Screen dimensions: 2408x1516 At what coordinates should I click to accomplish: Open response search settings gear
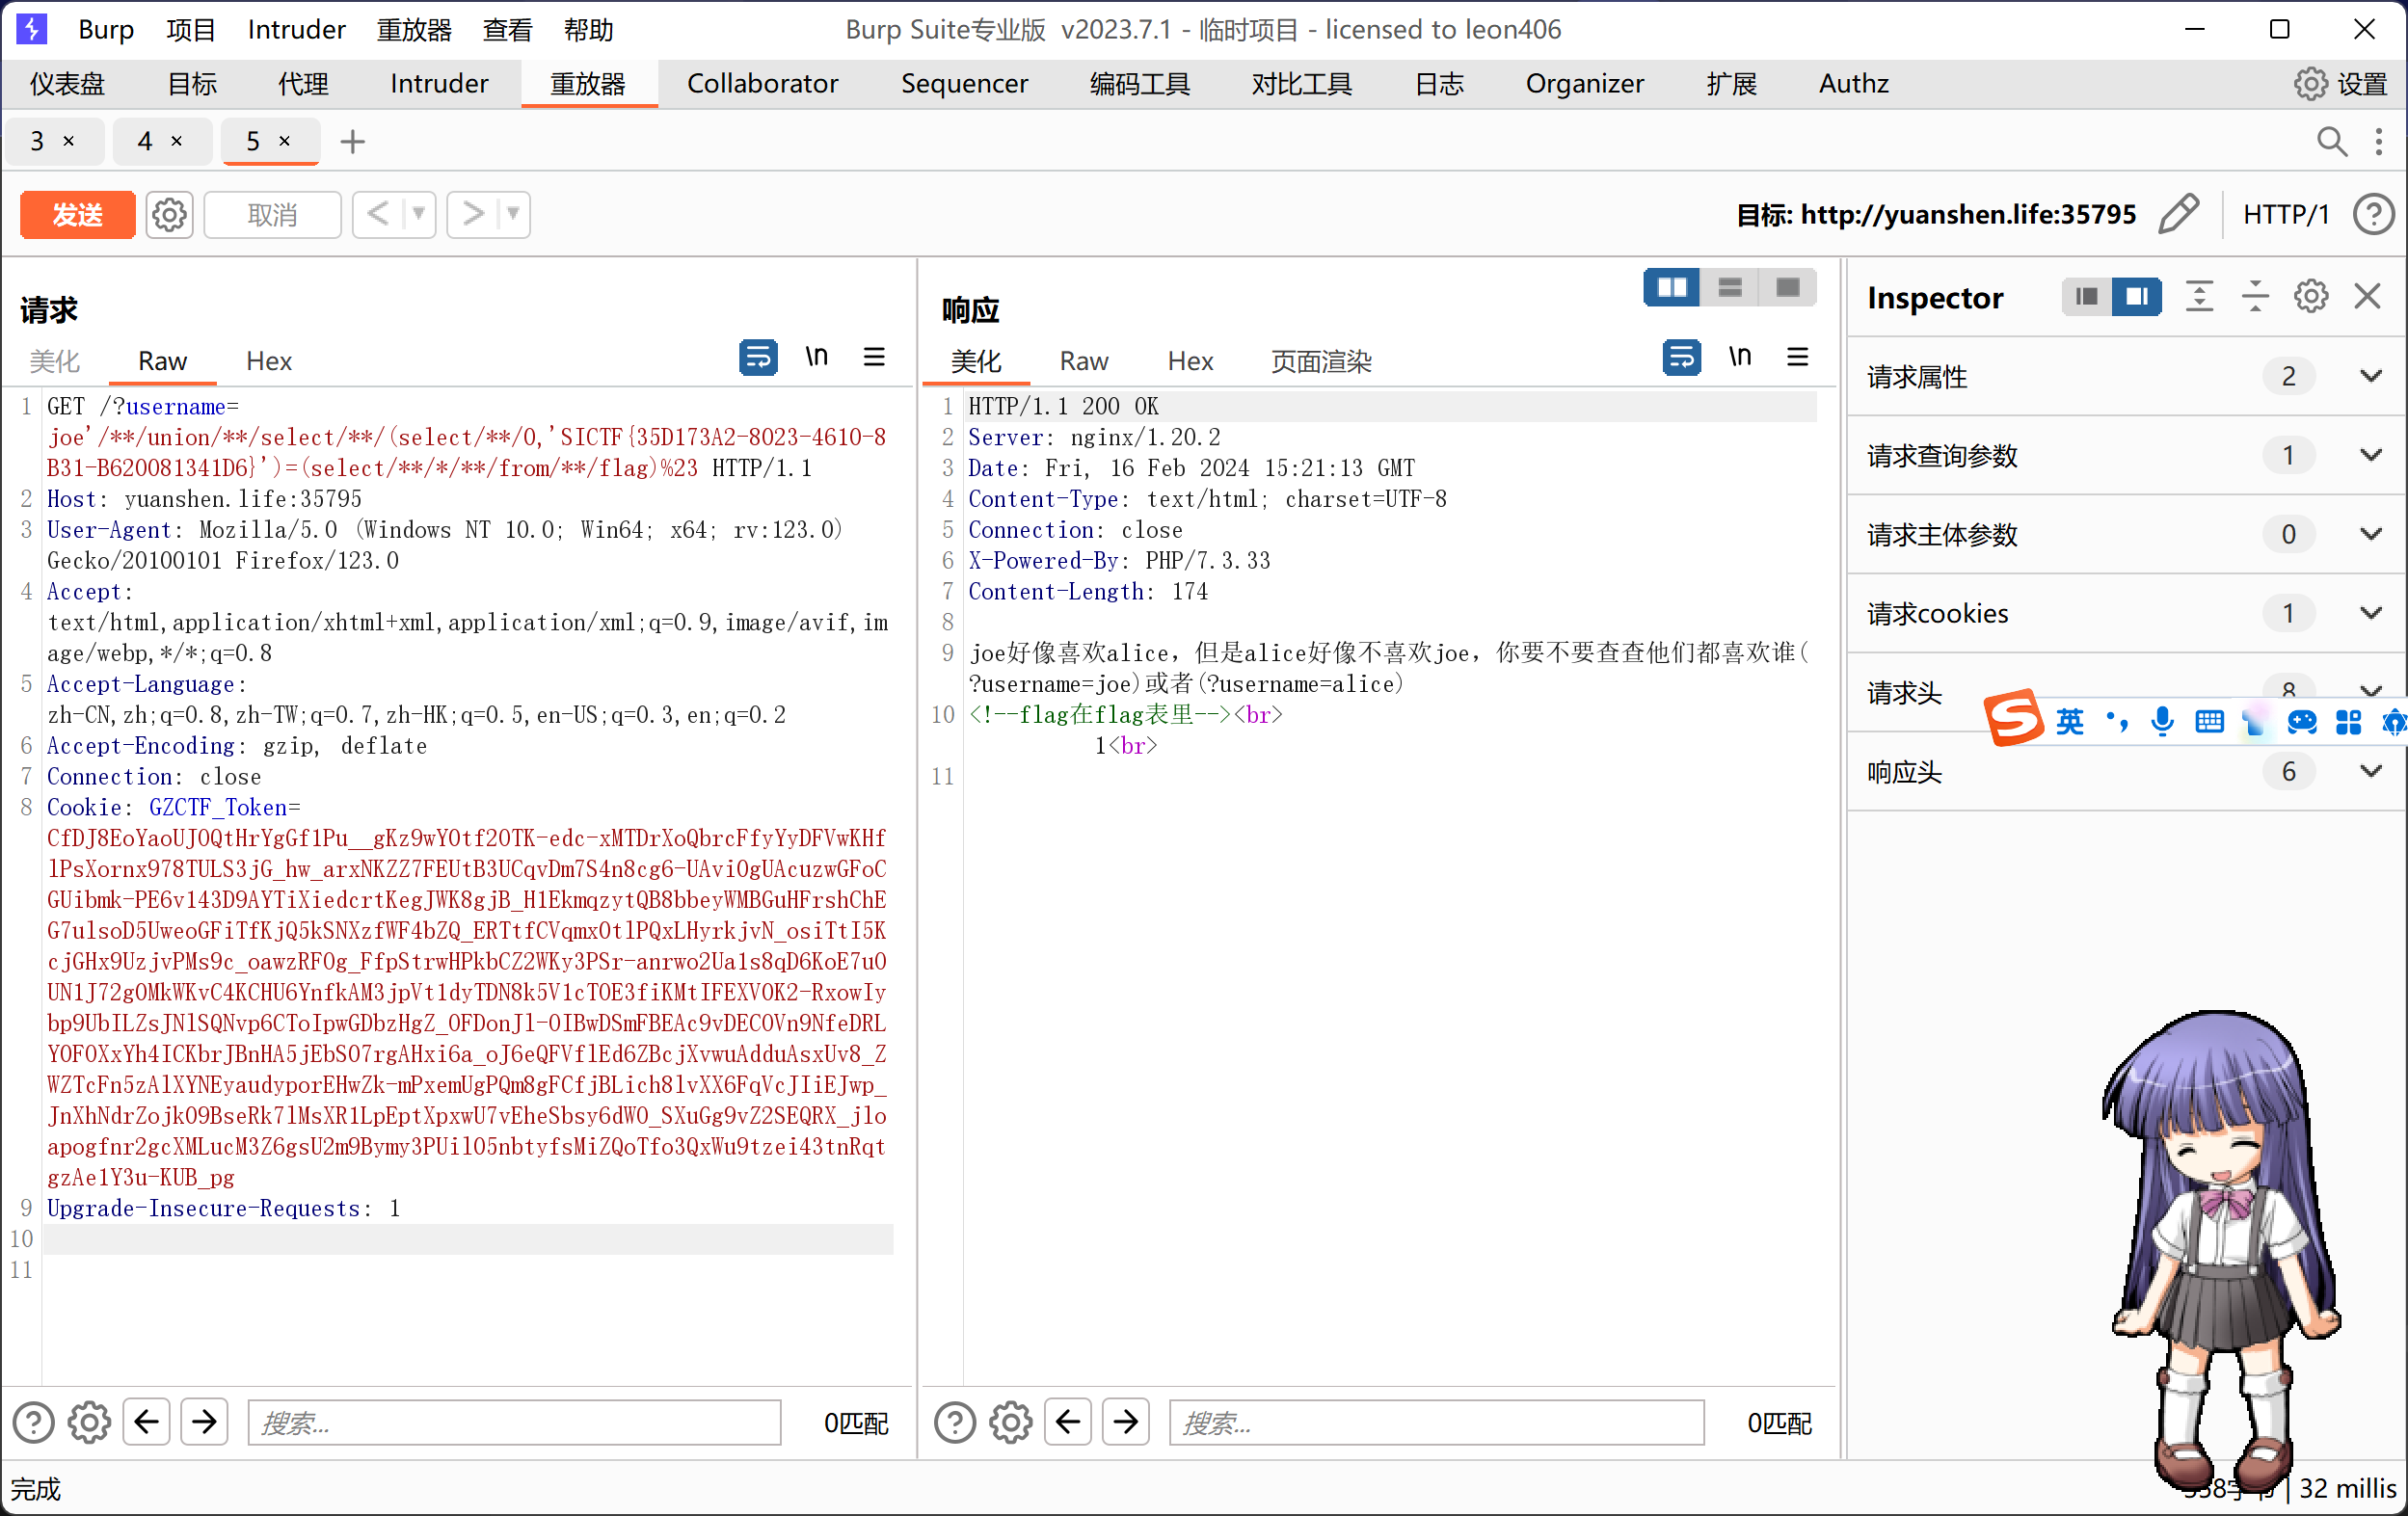[1011, 1422]
